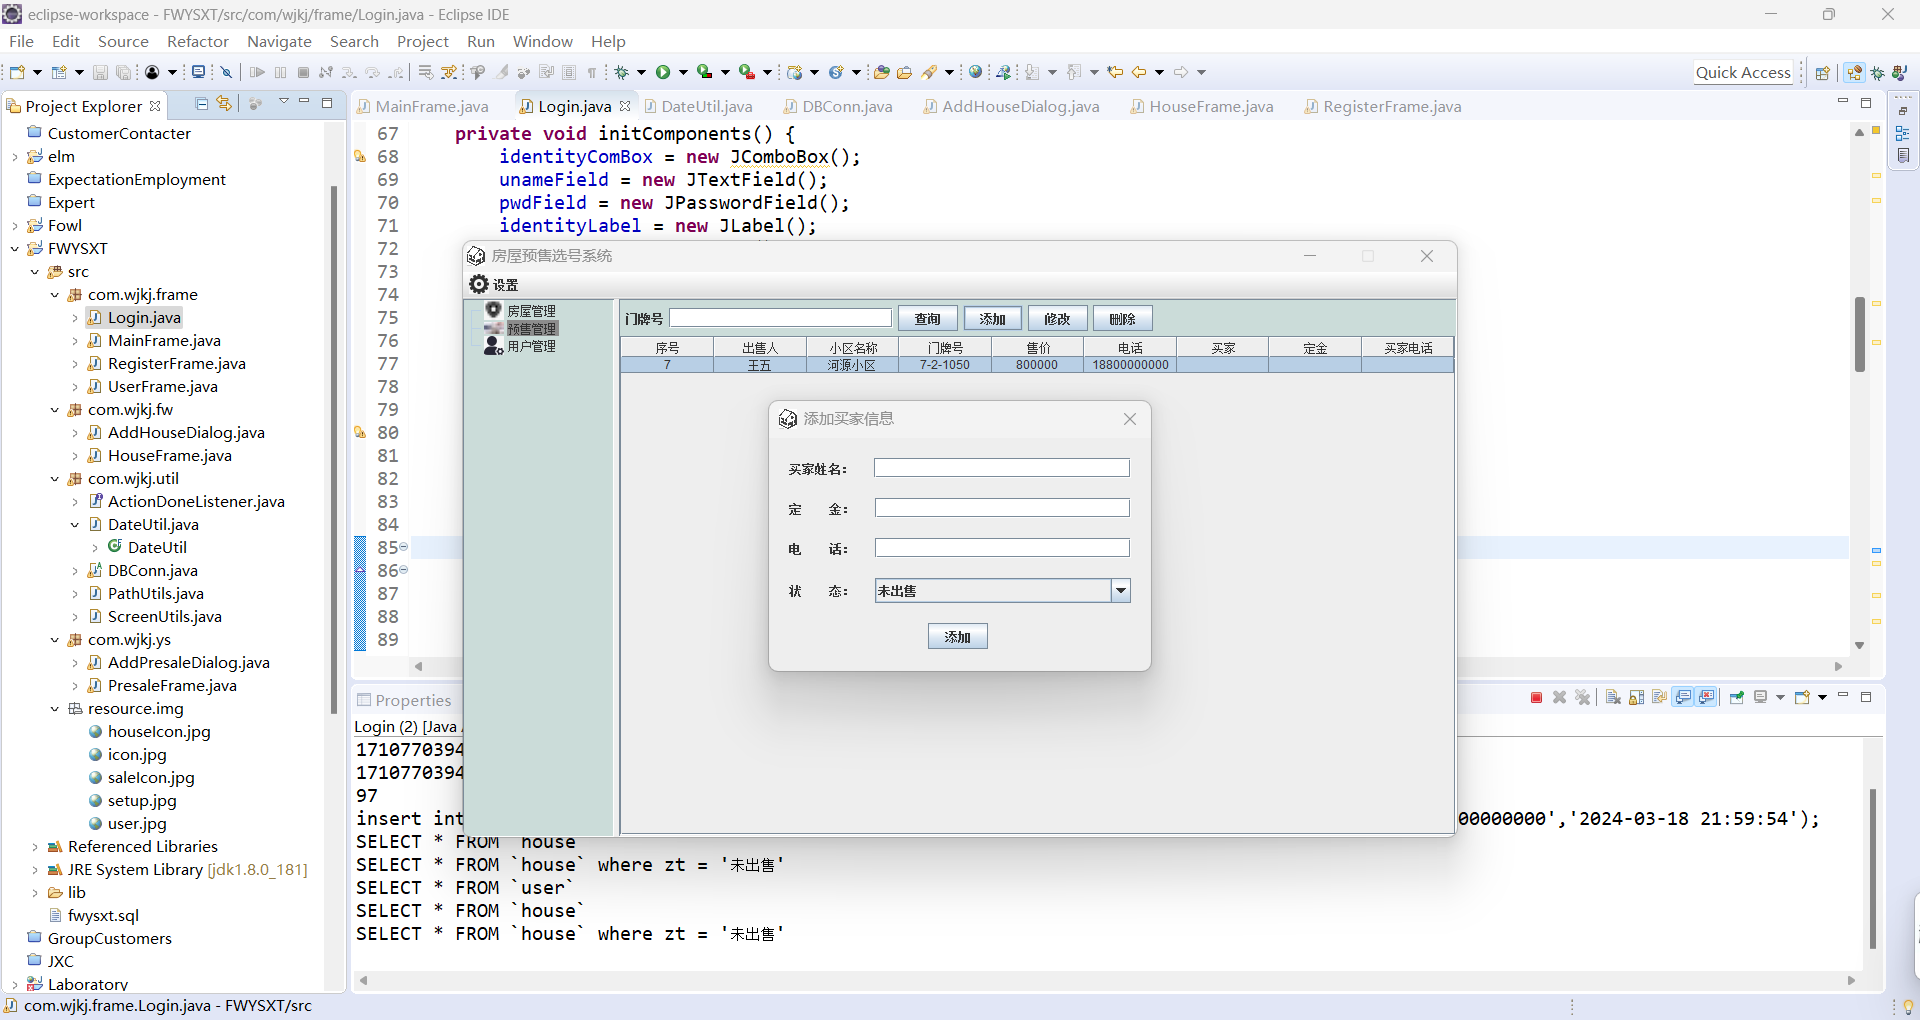
Task: Click the Open Type icon
Action: [x=881, y=72]
